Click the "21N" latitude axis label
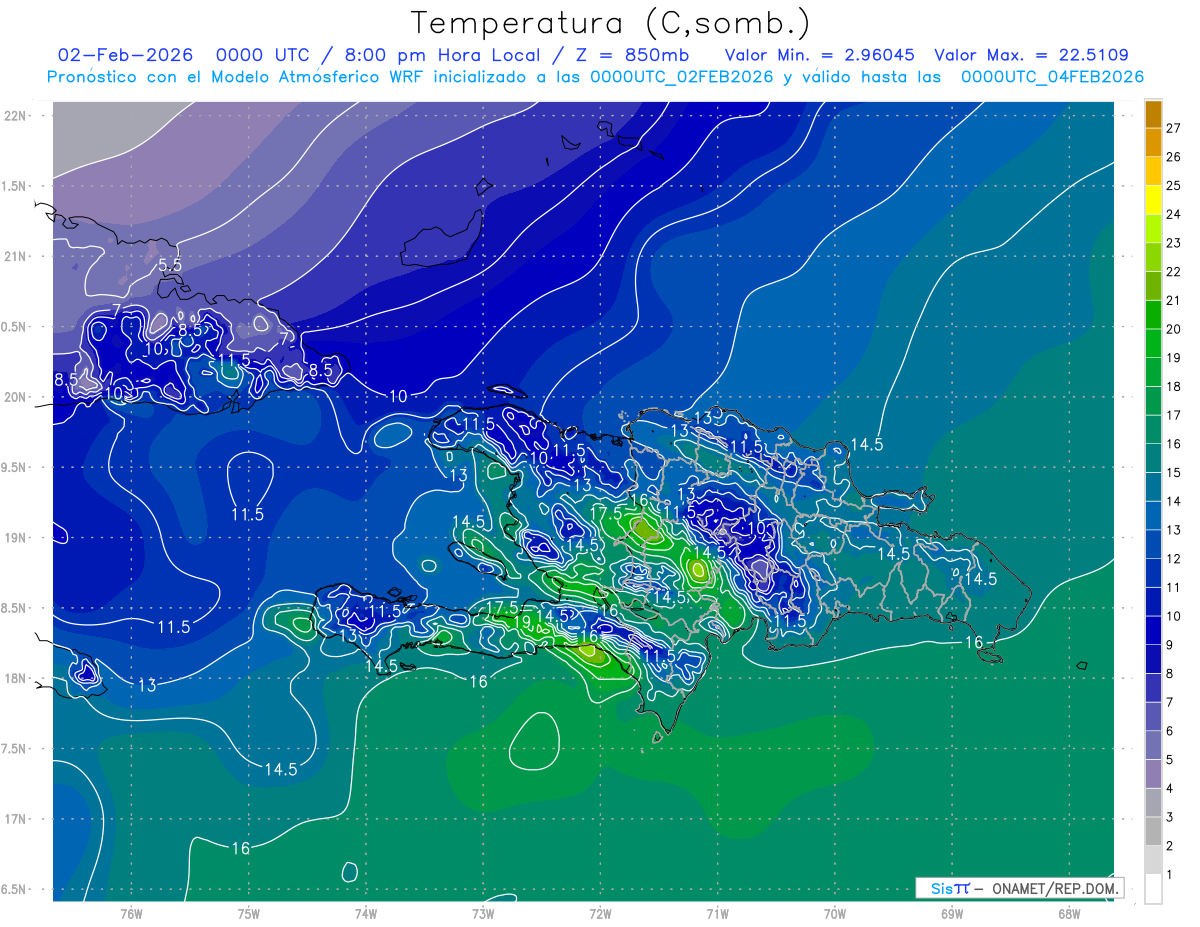The width and height of the screenshot is (1200, 927). [x=17, y=256]
